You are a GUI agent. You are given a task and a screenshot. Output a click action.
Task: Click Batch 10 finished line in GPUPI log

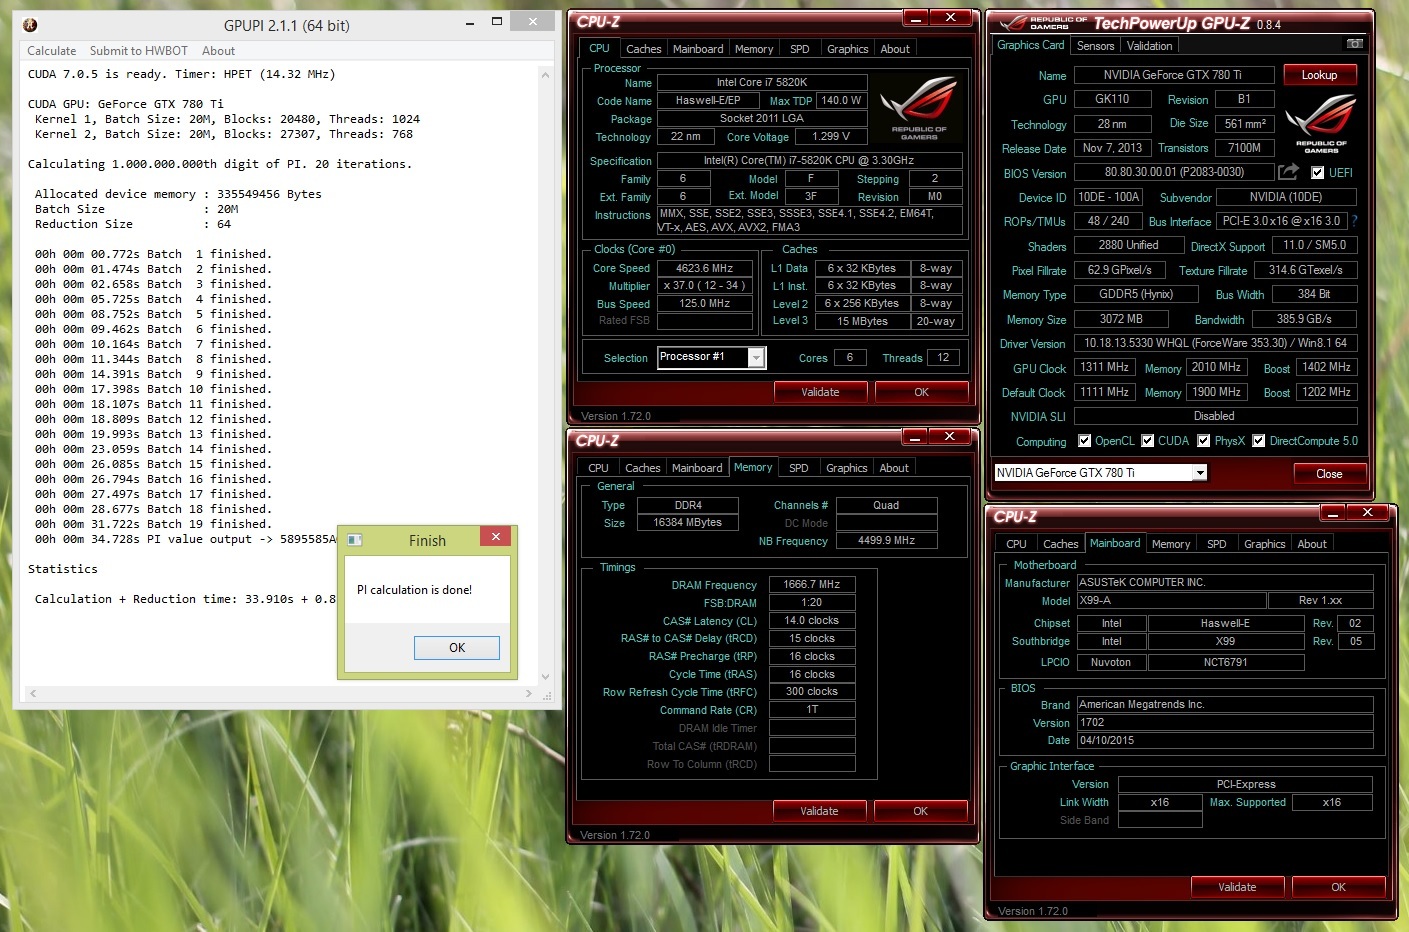click(x=153, y=389)
